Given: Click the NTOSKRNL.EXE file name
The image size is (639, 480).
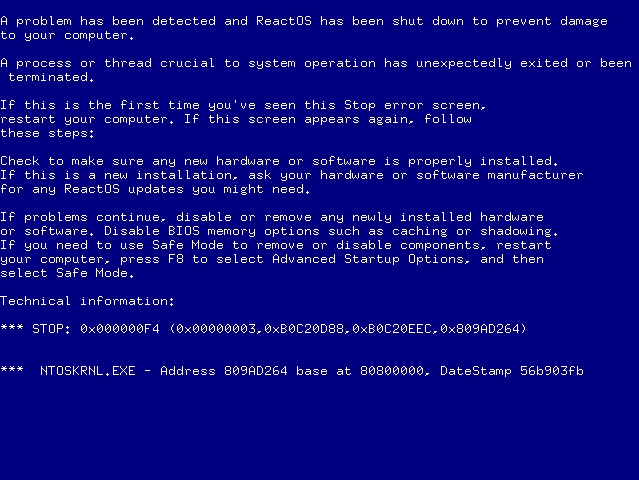Looking at the screenshot, I should (88, 370).
